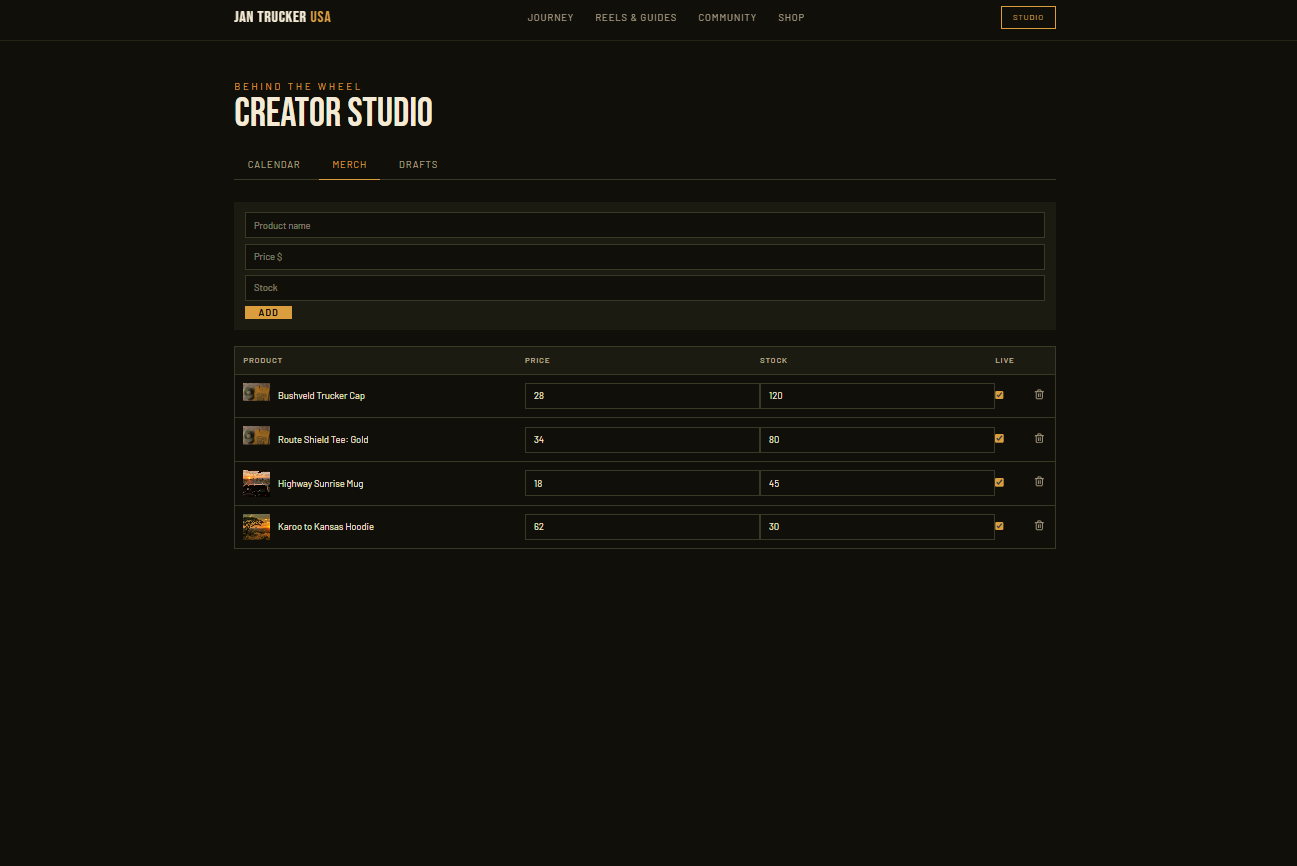The width and height of the screenshot is (1297, 866).
Task: Click Karoo to Kansas Hoodie thumbnail
Action: 256,527
